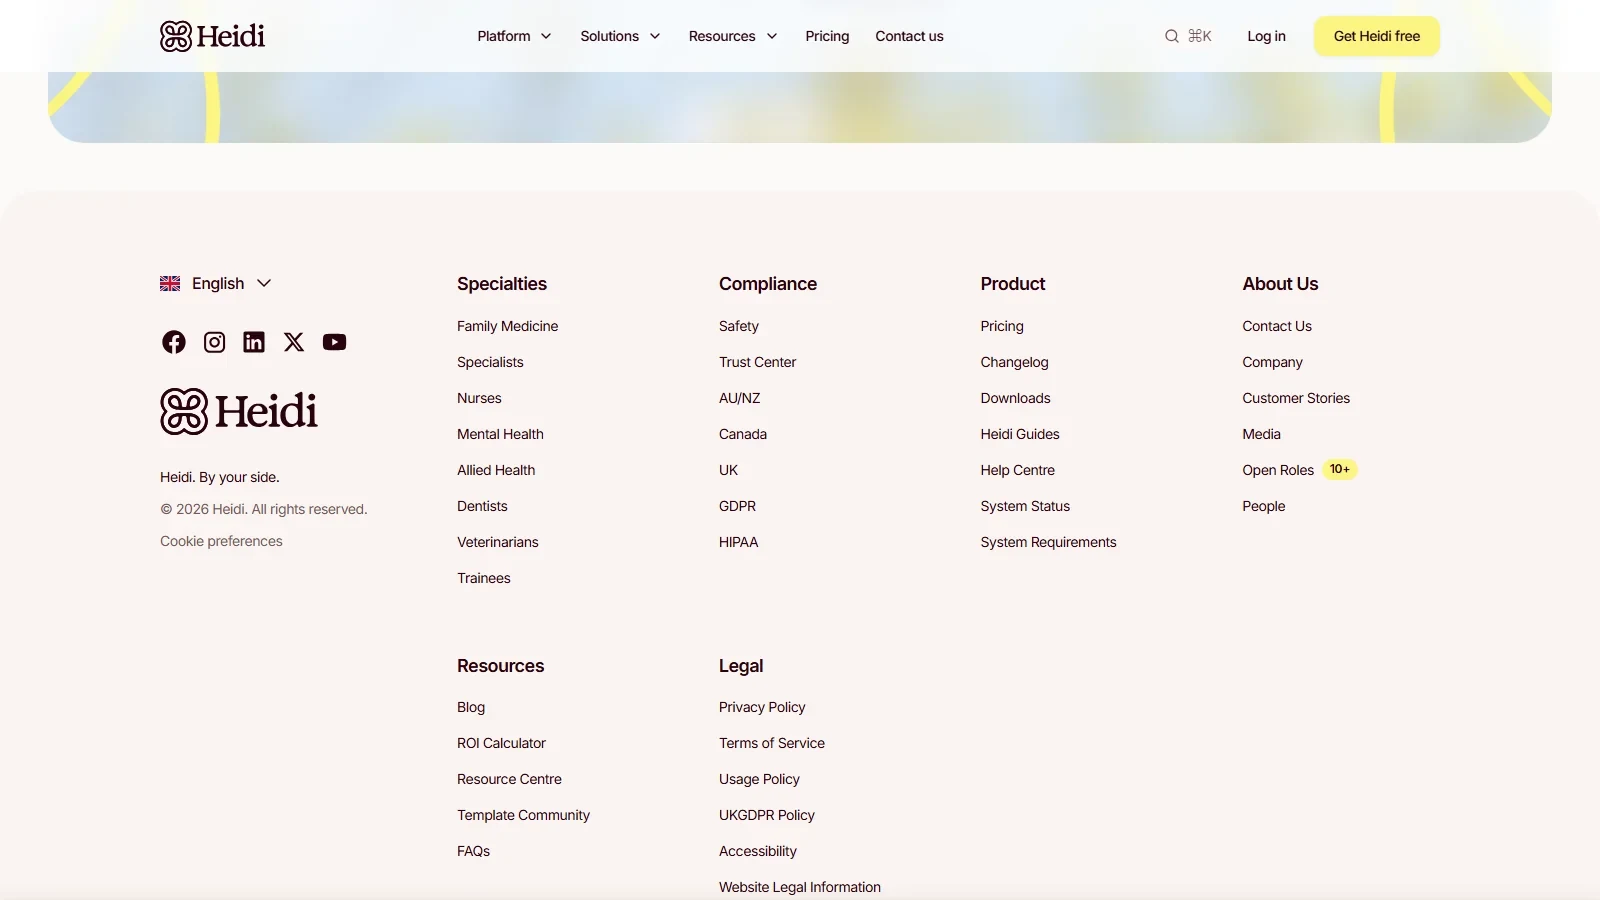
Task: Click the Log in link
Action: click(x=1266, y=36)
